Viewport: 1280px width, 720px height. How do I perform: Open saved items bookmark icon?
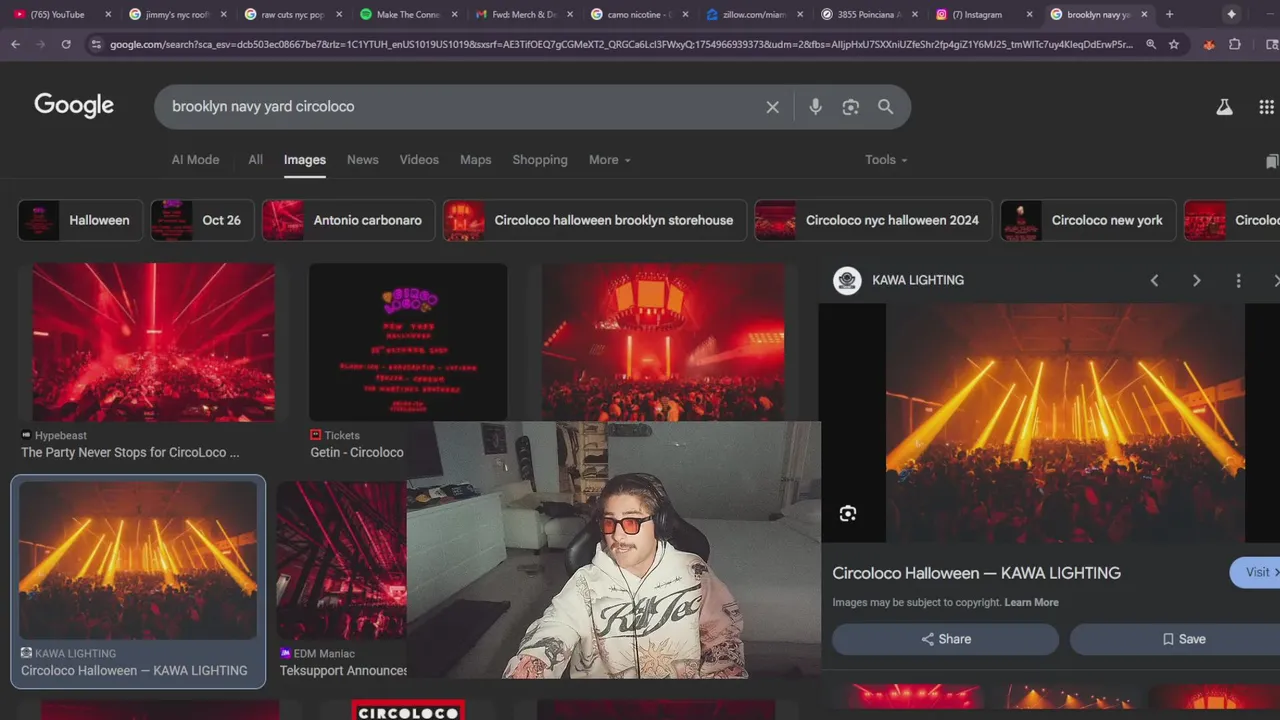1271,161
